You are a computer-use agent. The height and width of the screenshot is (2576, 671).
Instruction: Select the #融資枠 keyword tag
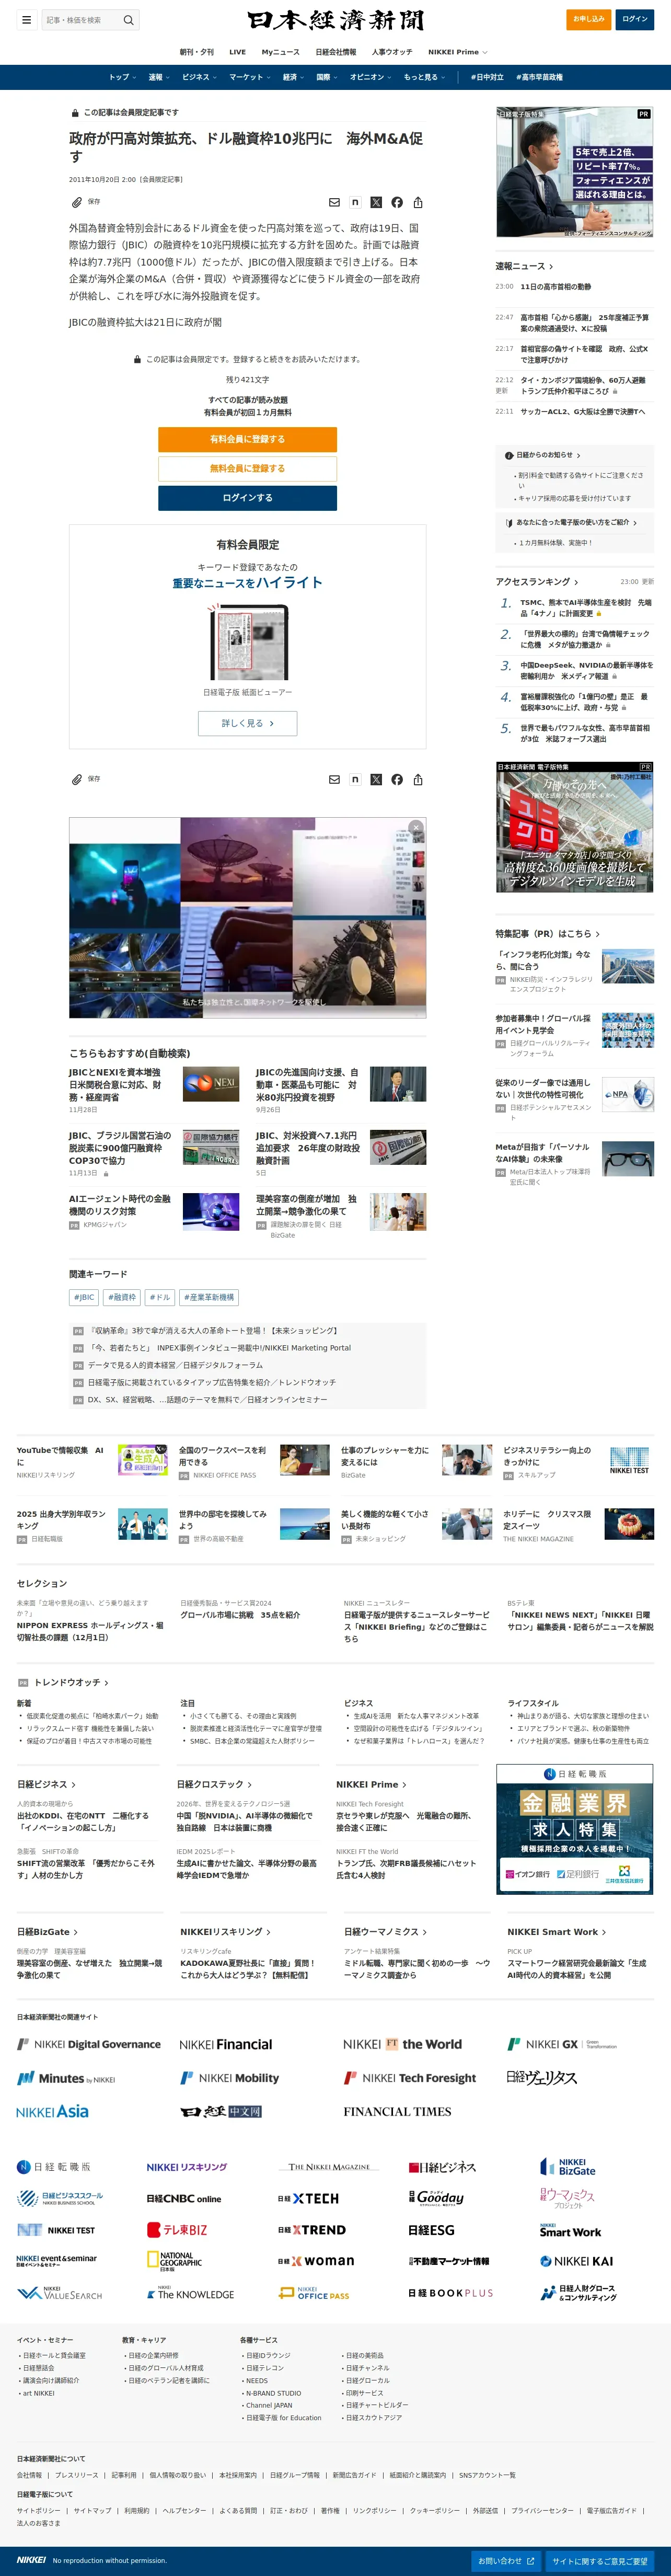[122, 1297]
